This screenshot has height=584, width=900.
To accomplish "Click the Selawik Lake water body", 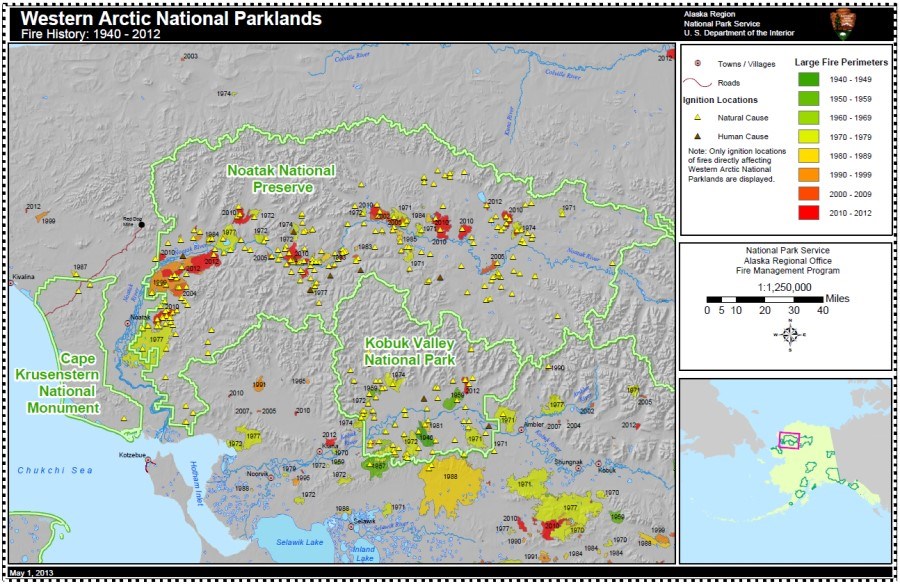I will 298,540.
